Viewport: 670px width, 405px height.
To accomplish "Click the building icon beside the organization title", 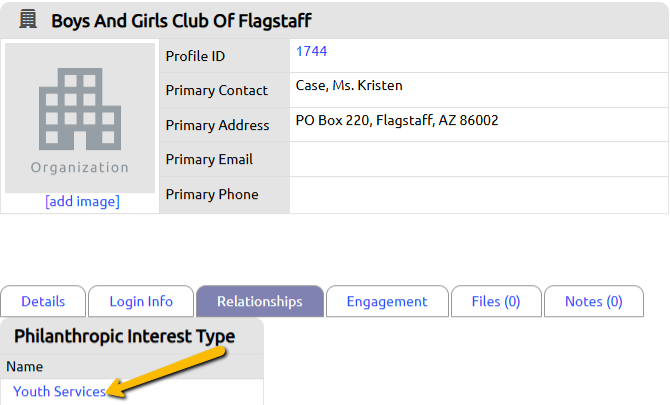I will pos(28,20).
